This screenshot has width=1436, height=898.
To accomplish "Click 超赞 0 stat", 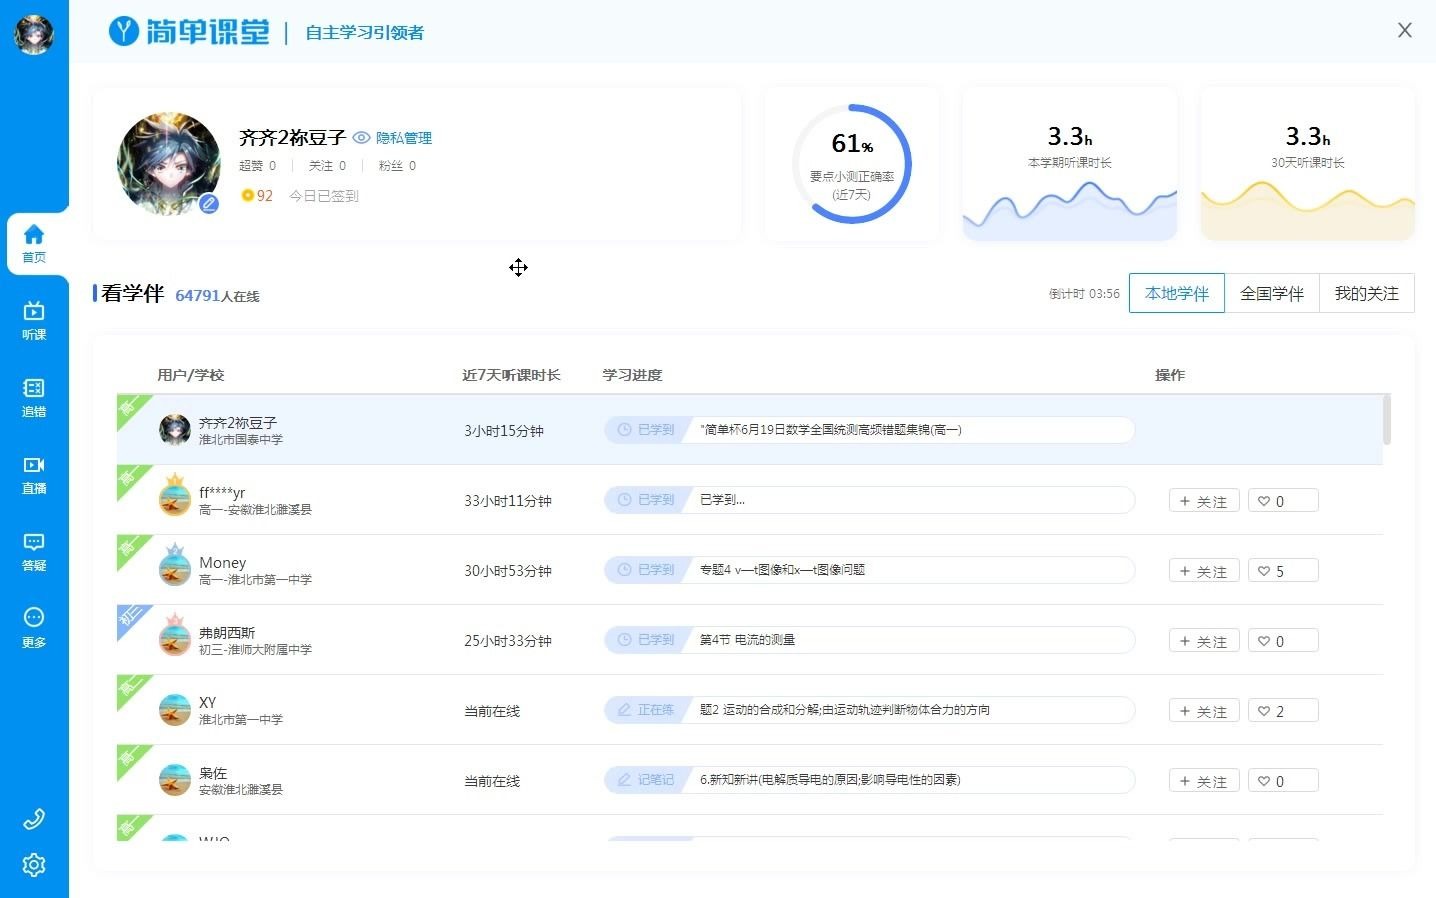I will (x=258, y=166).
